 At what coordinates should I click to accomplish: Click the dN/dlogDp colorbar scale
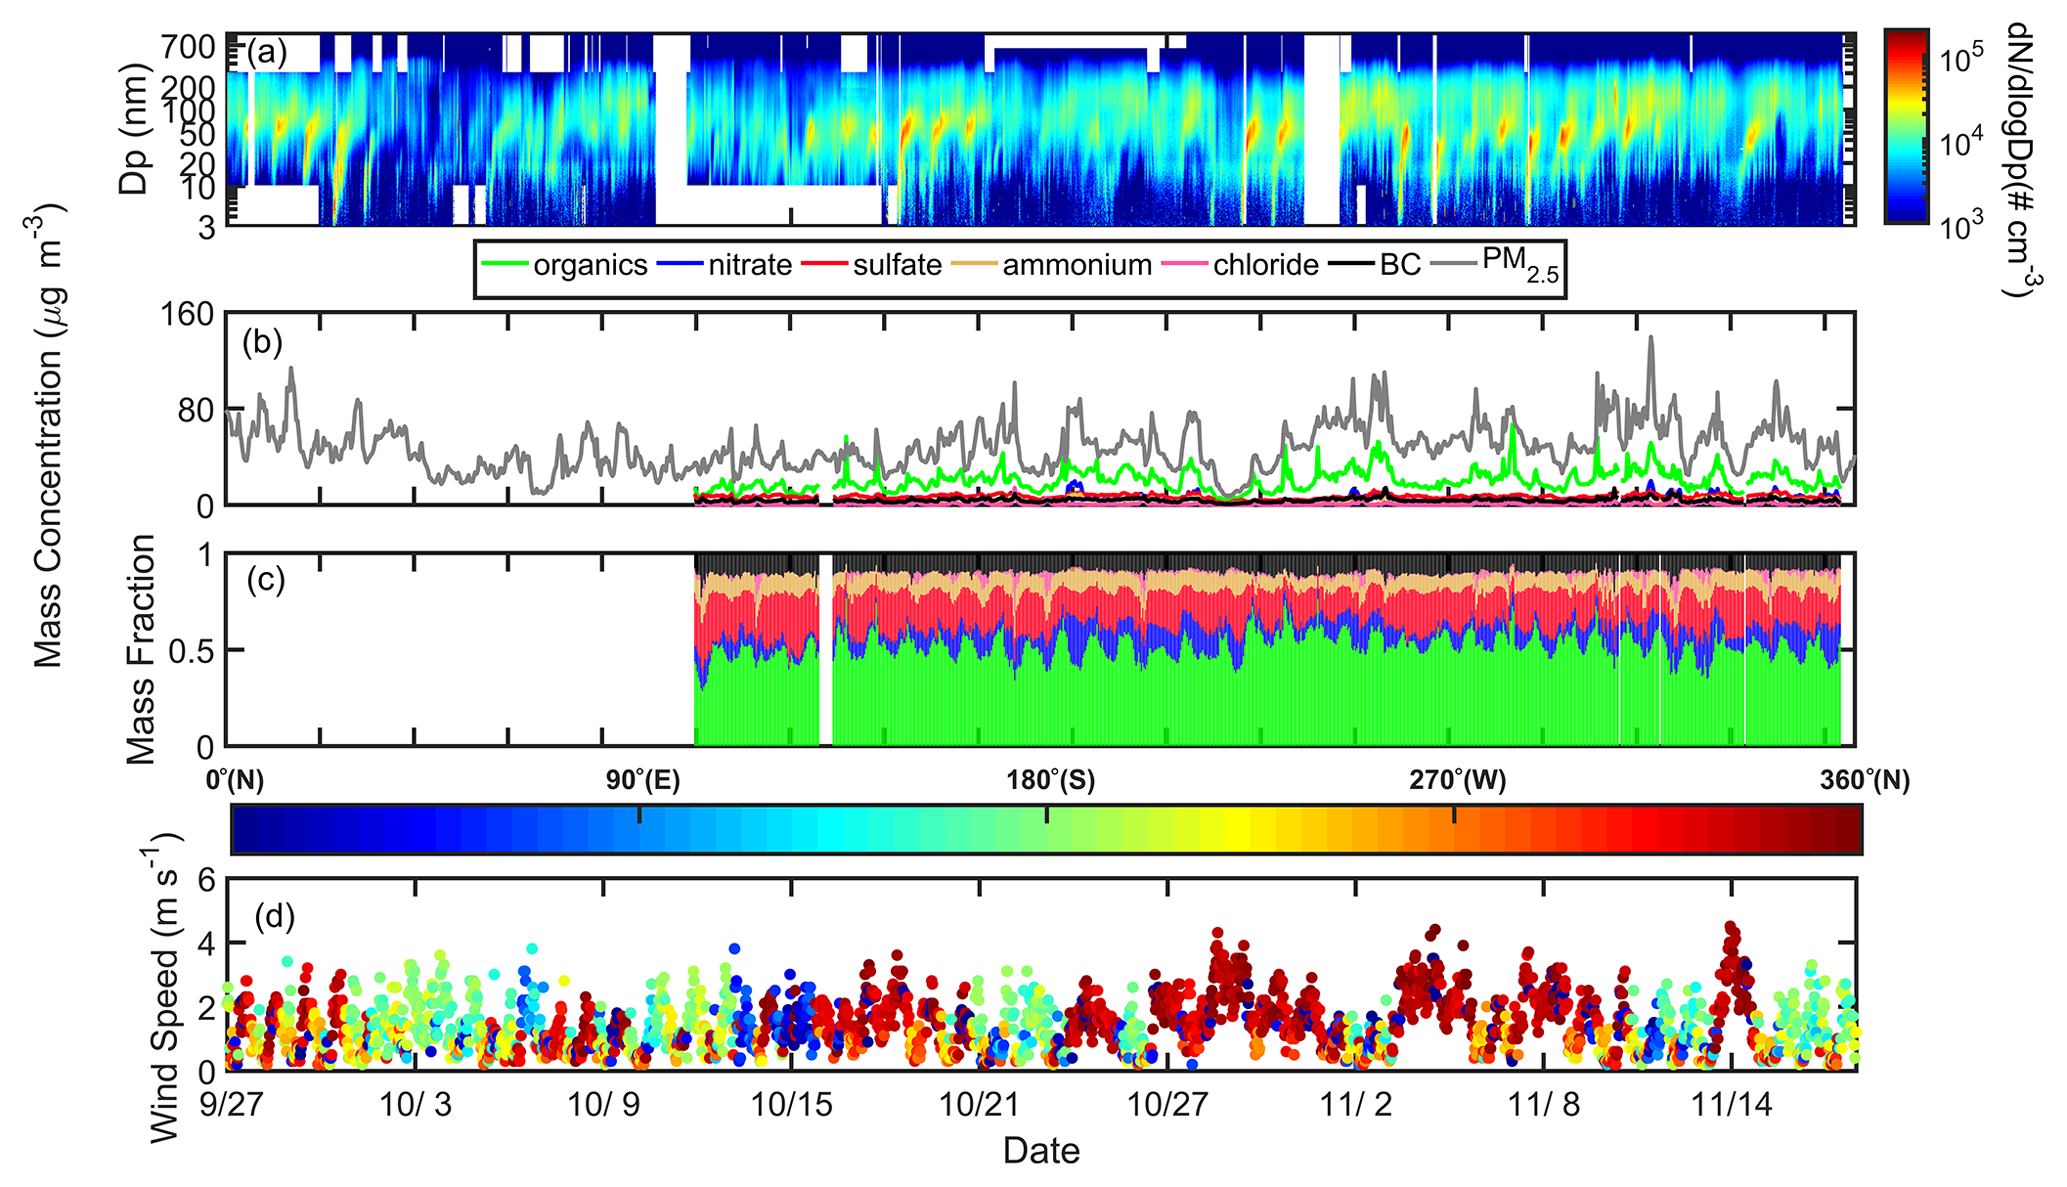click(x=1906, y=125)
